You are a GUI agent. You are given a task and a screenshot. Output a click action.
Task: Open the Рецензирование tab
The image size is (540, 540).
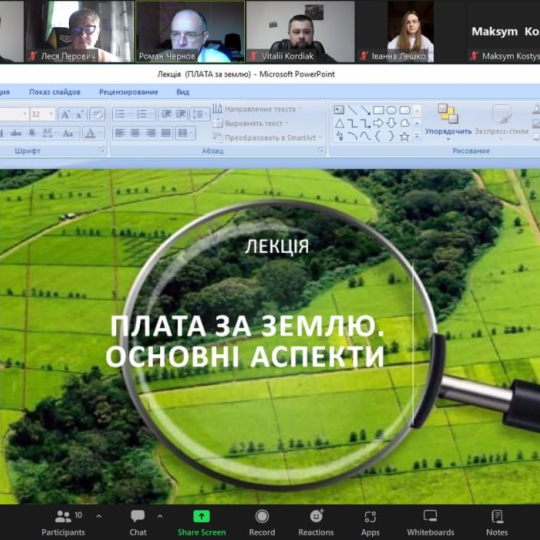coord(128,92)
